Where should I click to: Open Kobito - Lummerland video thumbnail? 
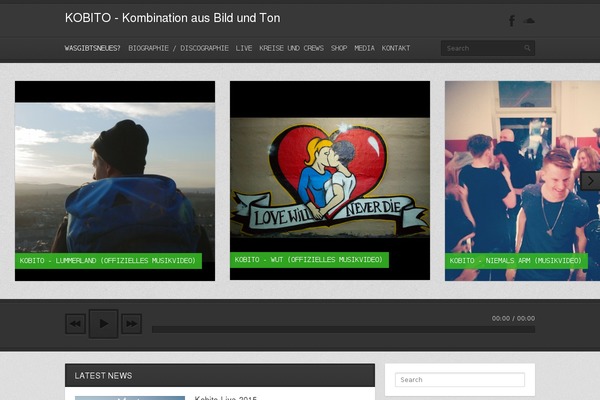click(x=115, y=181)
